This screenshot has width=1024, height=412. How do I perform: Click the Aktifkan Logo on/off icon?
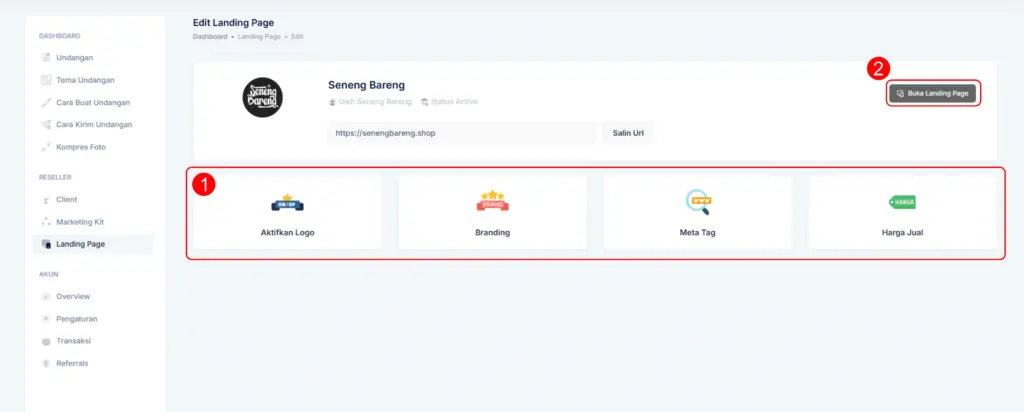[287, 203]
